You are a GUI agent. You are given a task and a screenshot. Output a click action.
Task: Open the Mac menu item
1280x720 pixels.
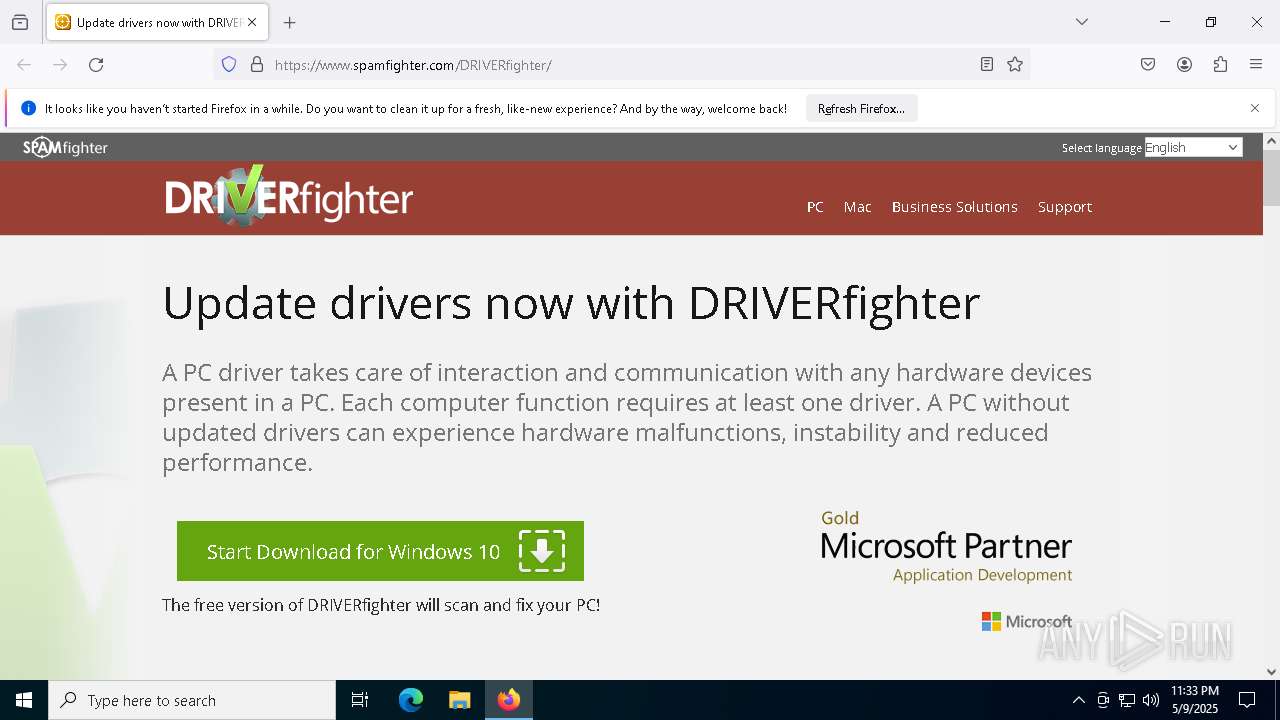click(x=858, y=207)
